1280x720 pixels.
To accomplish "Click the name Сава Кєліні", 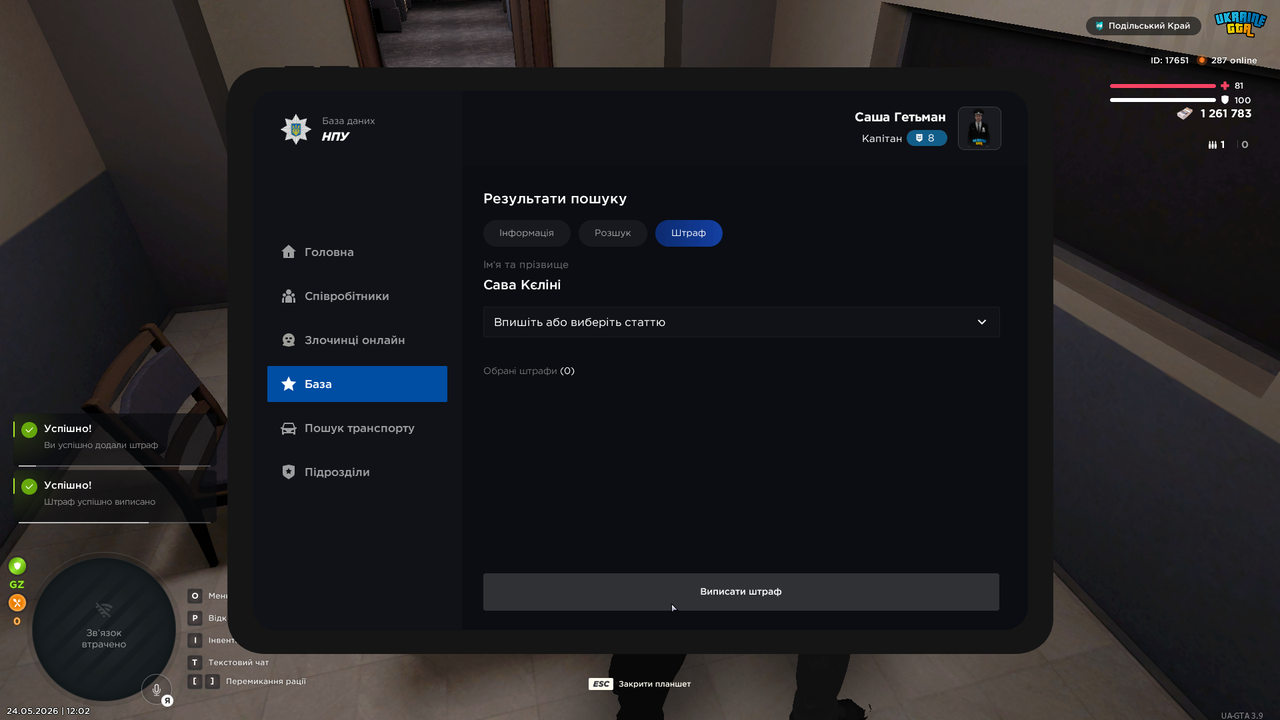I will [522, 285].
